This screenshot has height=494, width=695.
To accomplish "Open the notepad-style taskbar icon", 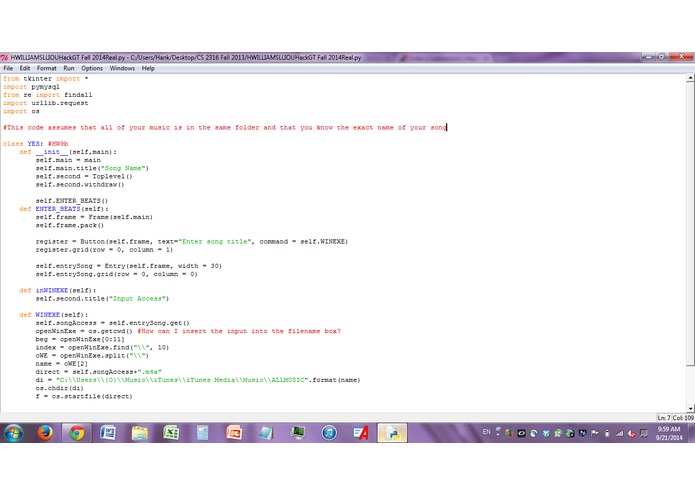I will coord(266,432).
